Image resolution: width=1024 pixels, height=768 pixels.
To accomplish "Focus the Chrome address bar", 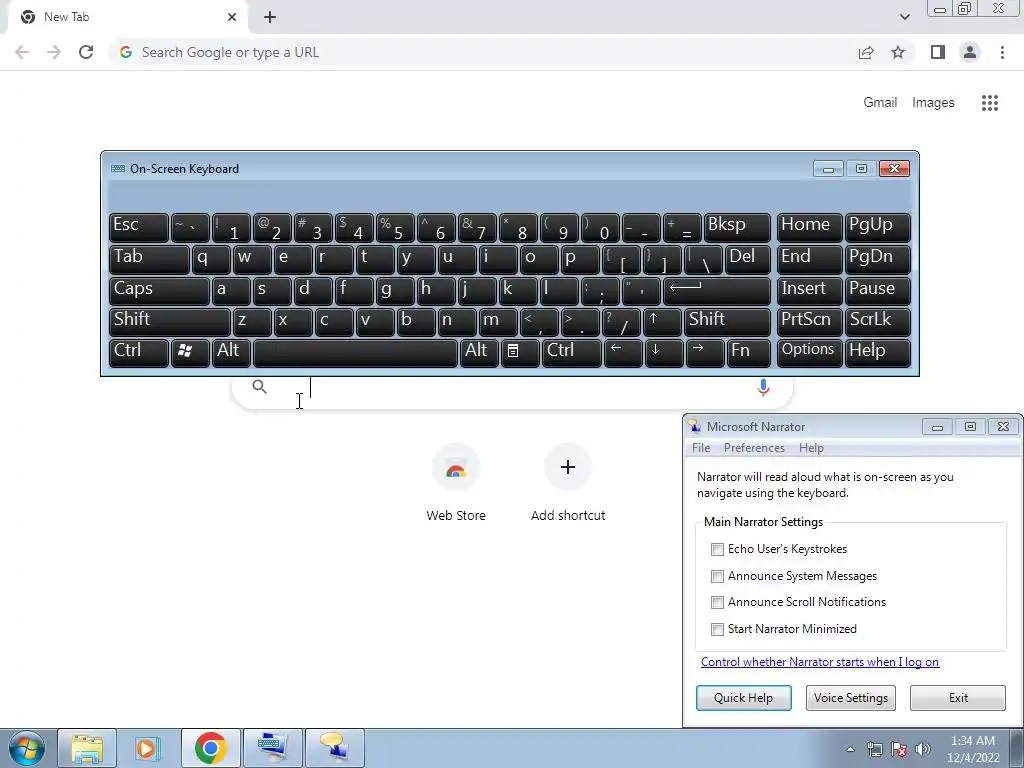I will 483,52.
